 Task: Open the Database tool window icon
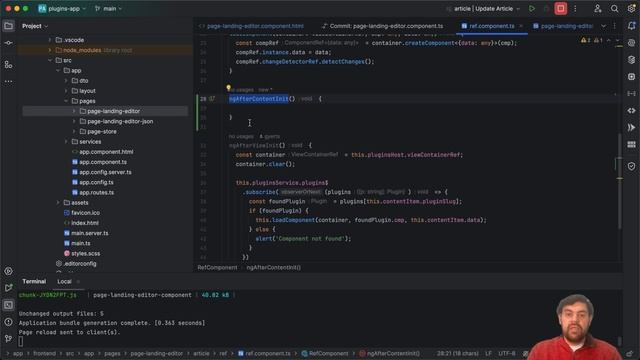(631, 60)
